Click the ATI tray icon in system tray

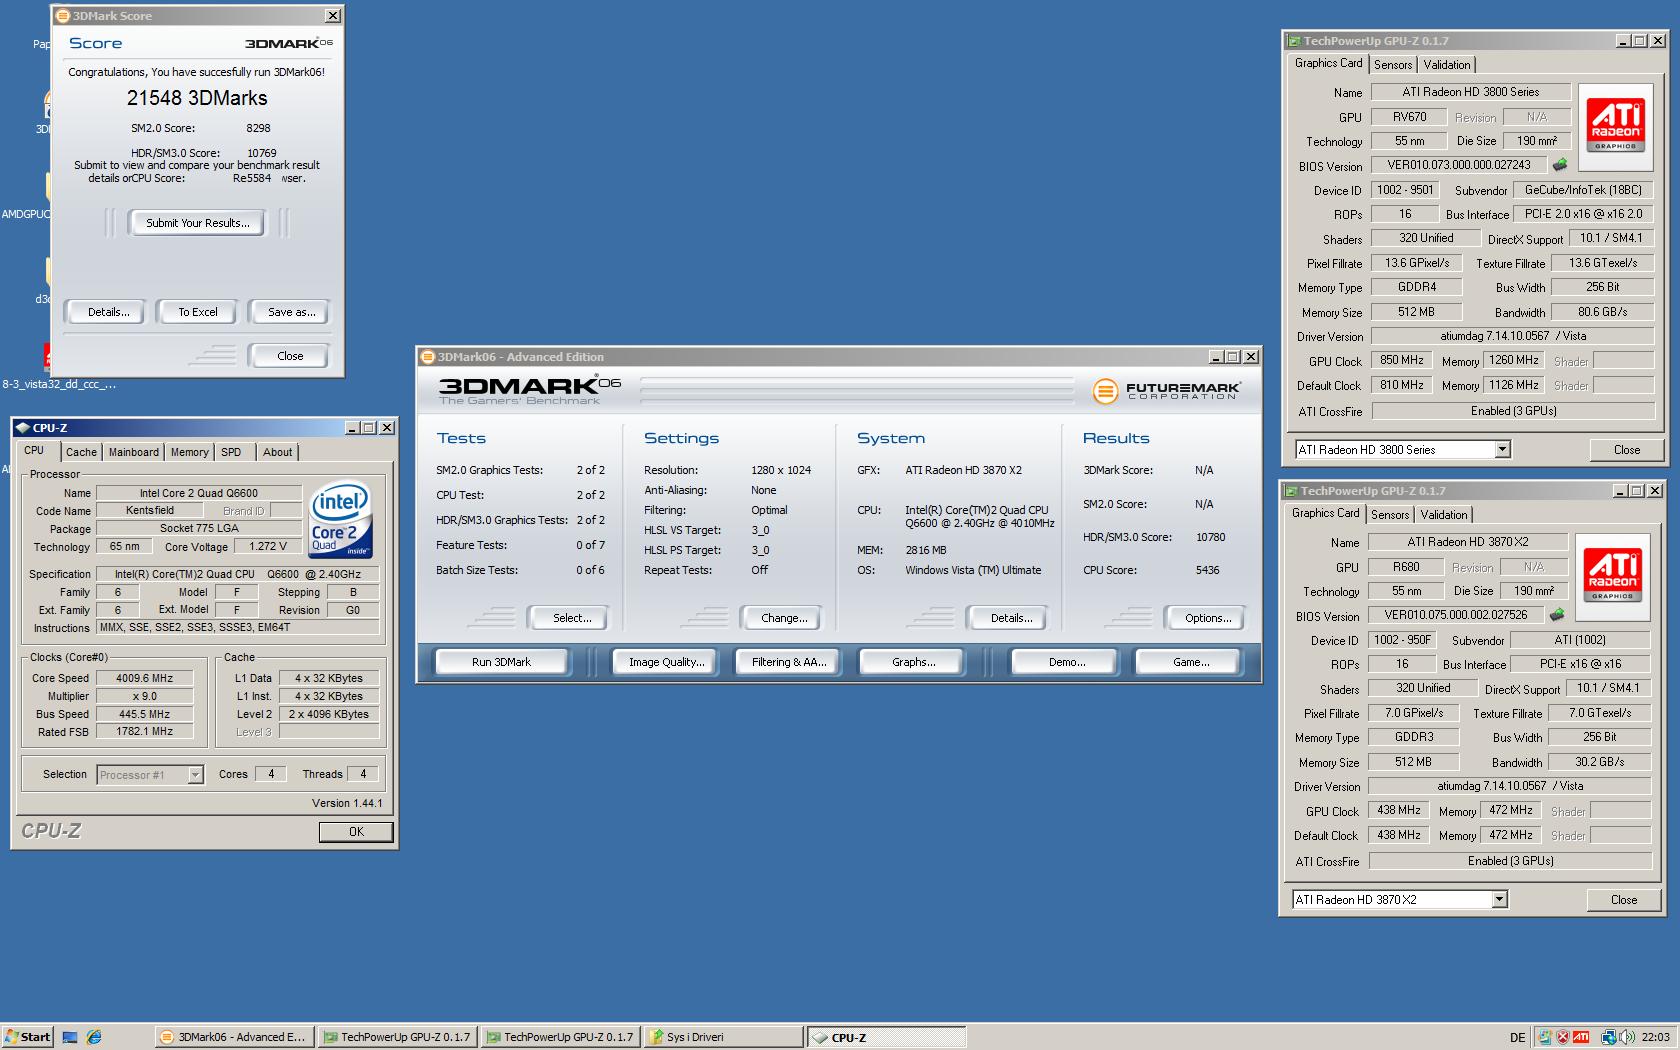(x=1581, y=1037)
